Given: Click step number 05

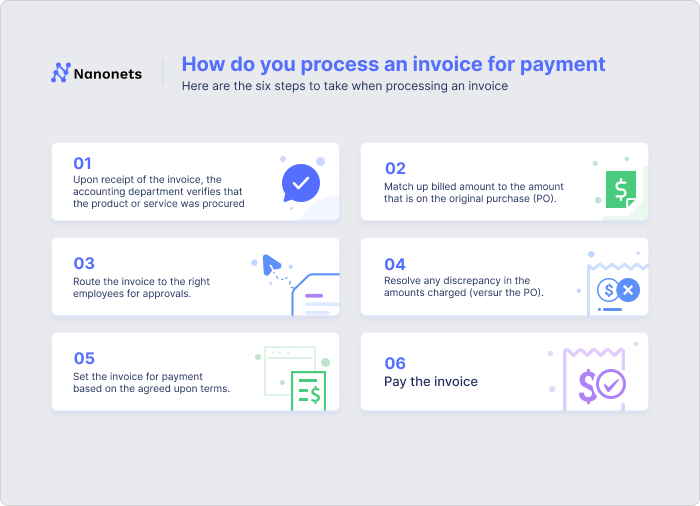Looking at the screenshot, I should pos(84,358).
